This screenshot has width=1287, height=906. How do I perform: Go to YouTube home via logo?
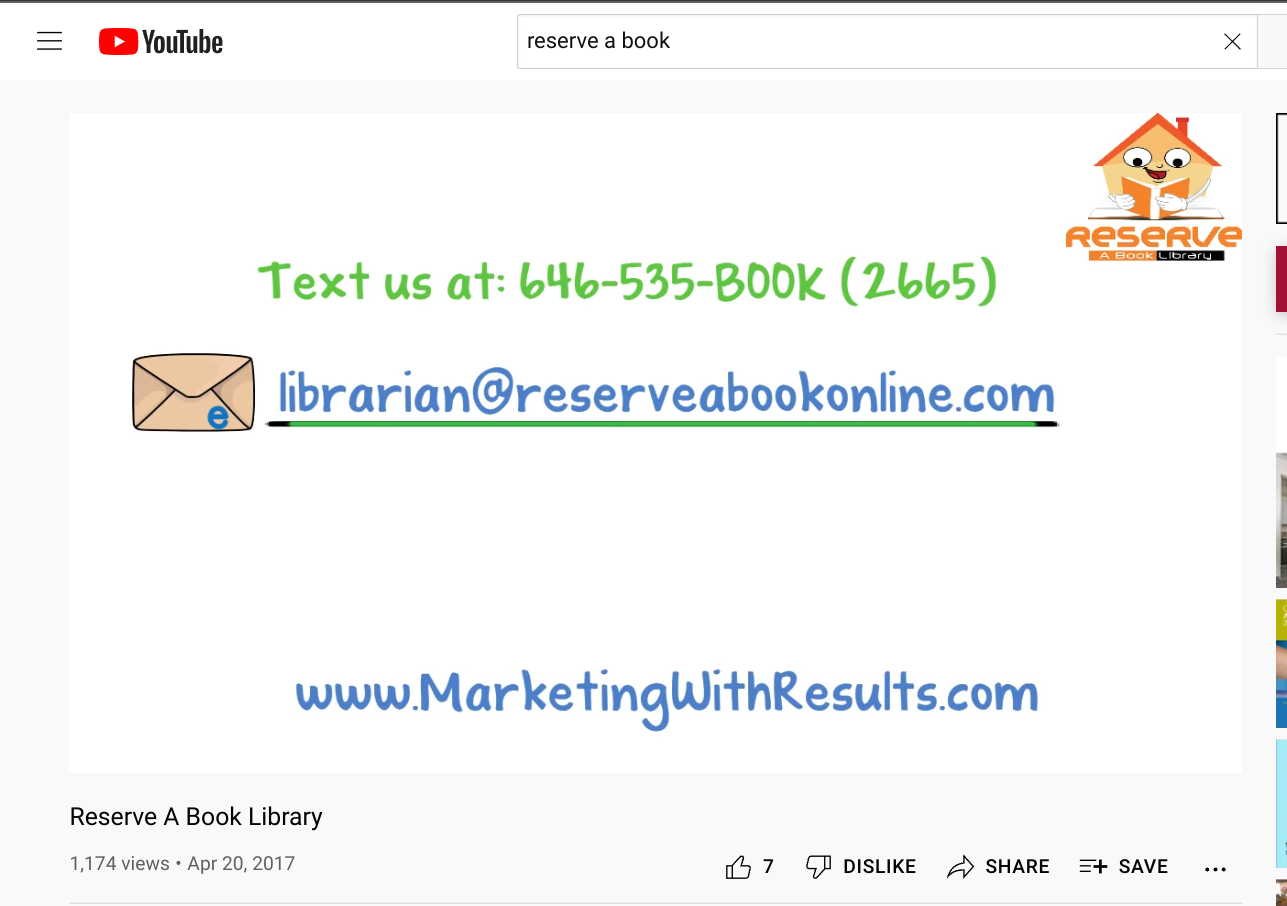tap(161, 41)
